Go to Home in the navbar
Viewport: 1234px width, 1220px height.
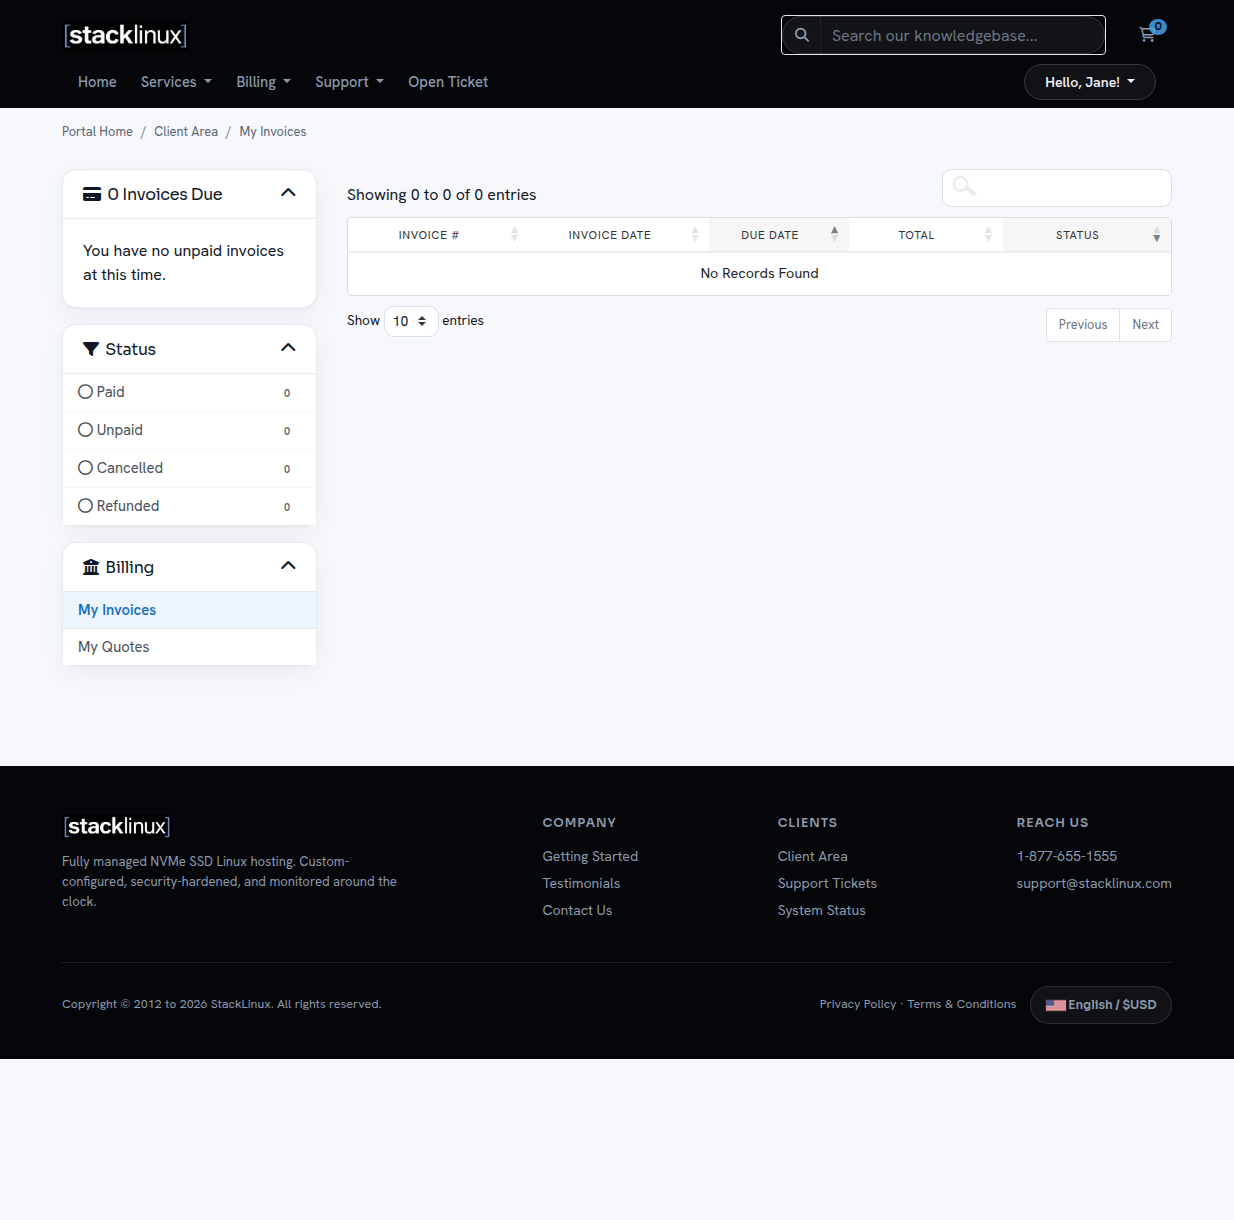97,82
